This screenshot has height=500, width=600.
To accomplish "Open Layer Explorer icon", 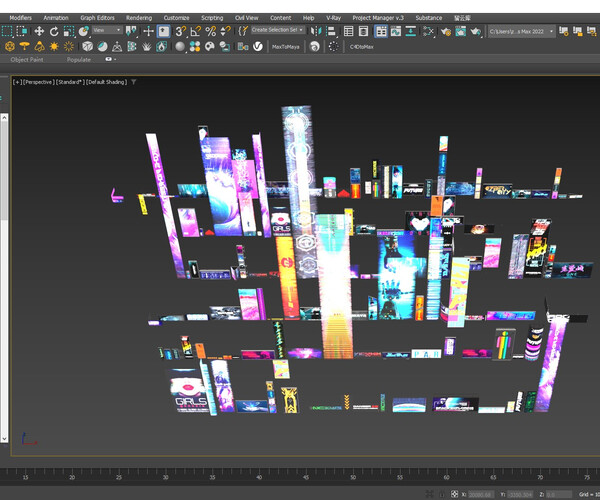I will (x=363, y=31).
